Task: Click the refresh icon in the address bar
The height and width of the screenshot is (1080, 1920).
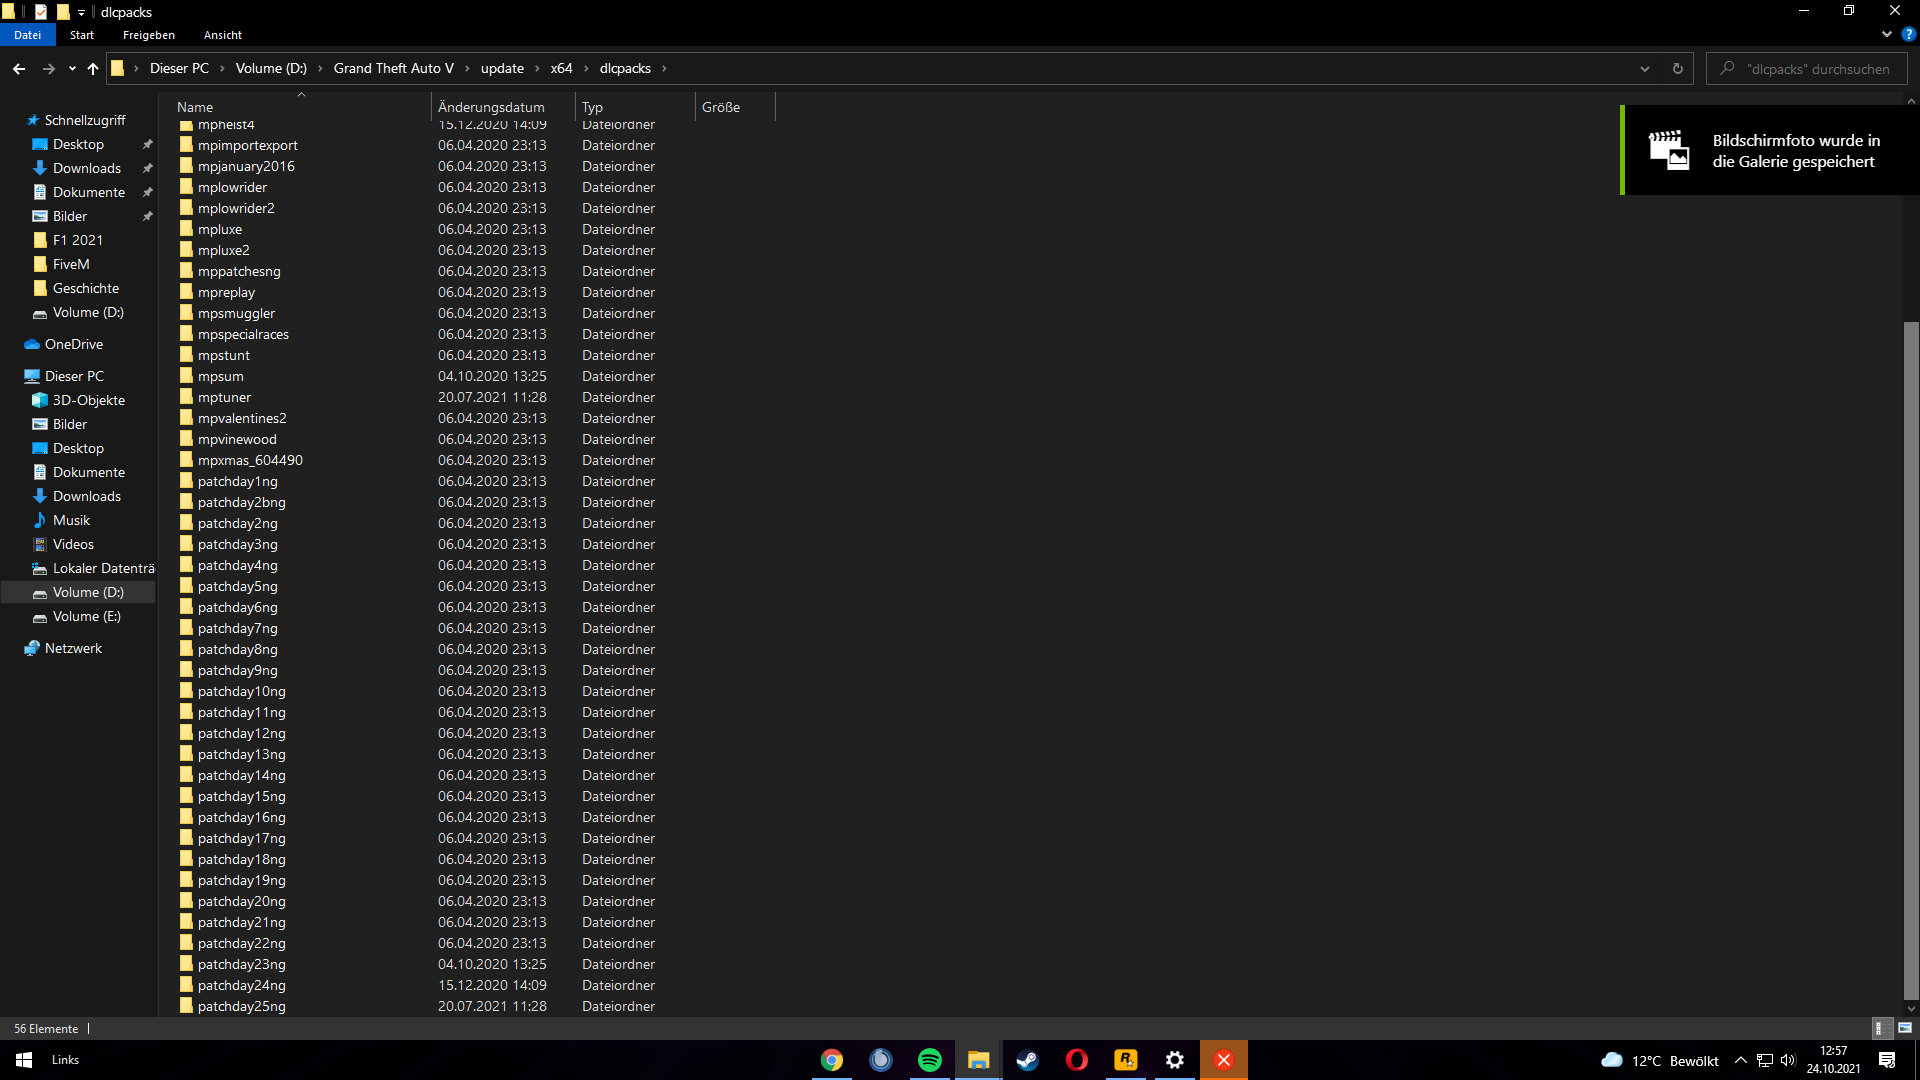Action: (1678, 68)
